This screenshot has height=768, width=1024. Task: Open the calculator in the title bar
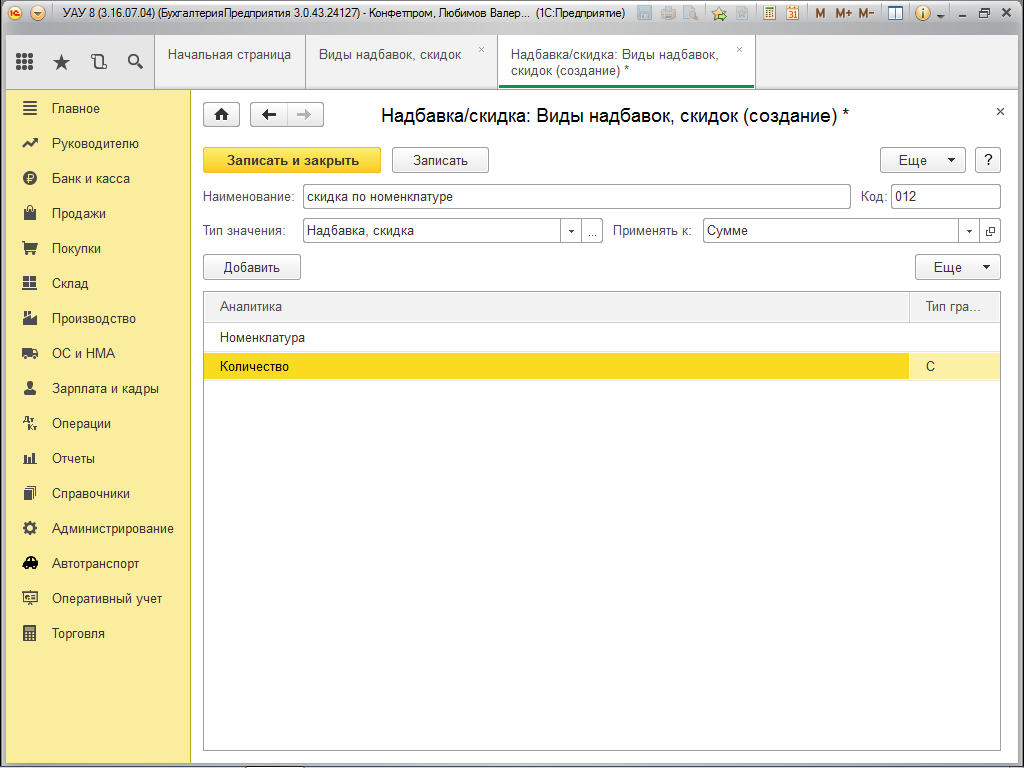(768, 13)
